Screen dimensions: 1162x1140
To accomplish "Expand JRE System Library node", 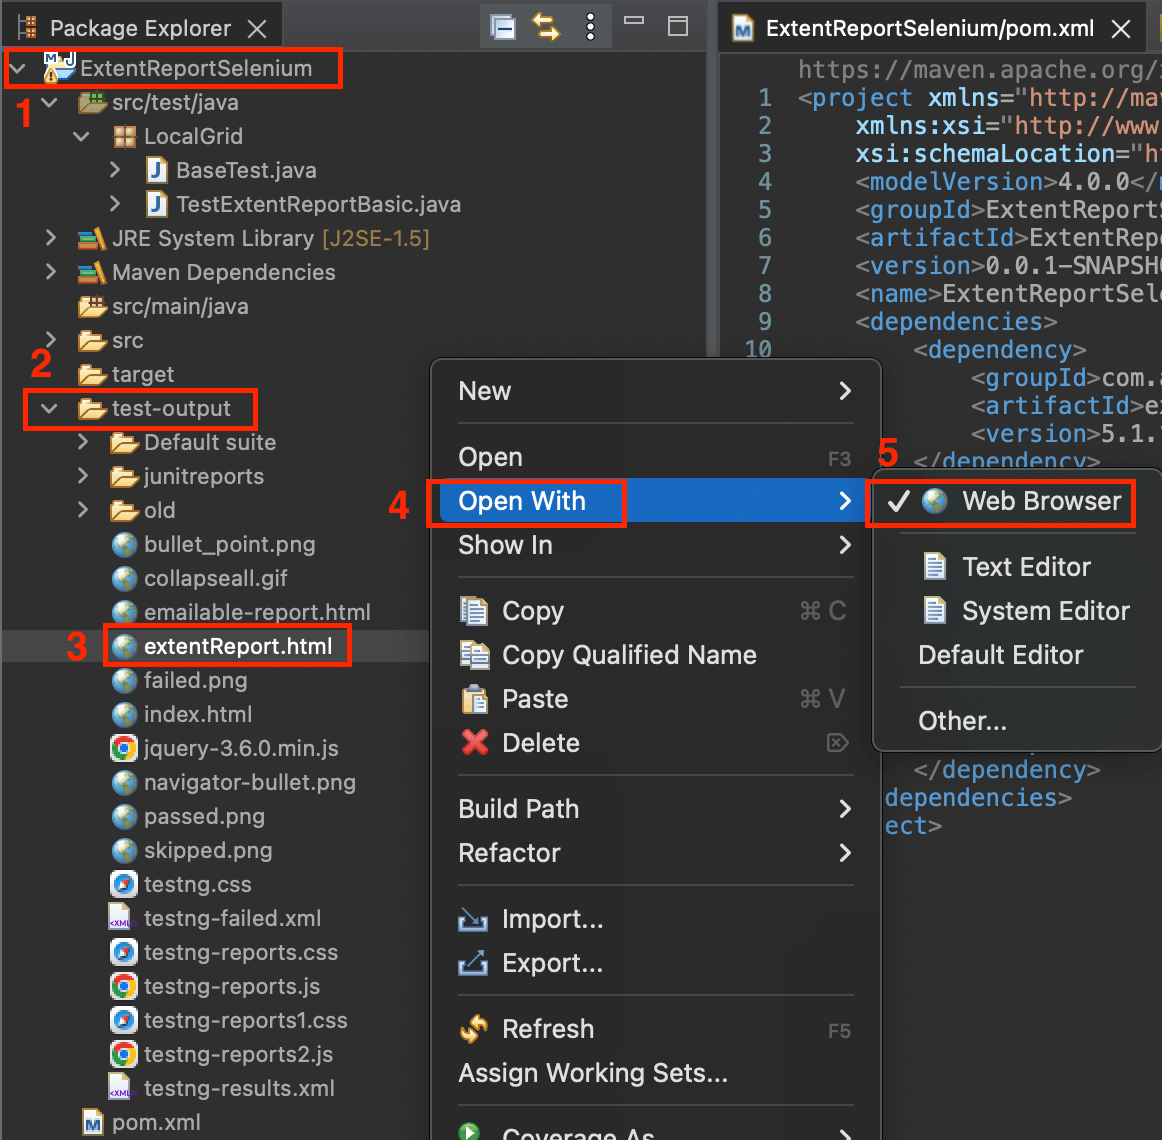I will point(51,239).
